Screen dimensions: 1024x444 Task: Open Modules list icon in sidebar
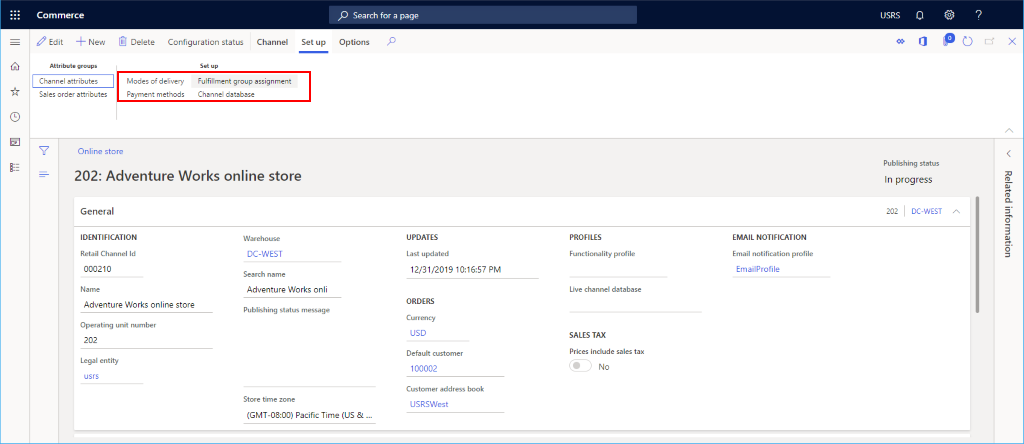[15, 167]
